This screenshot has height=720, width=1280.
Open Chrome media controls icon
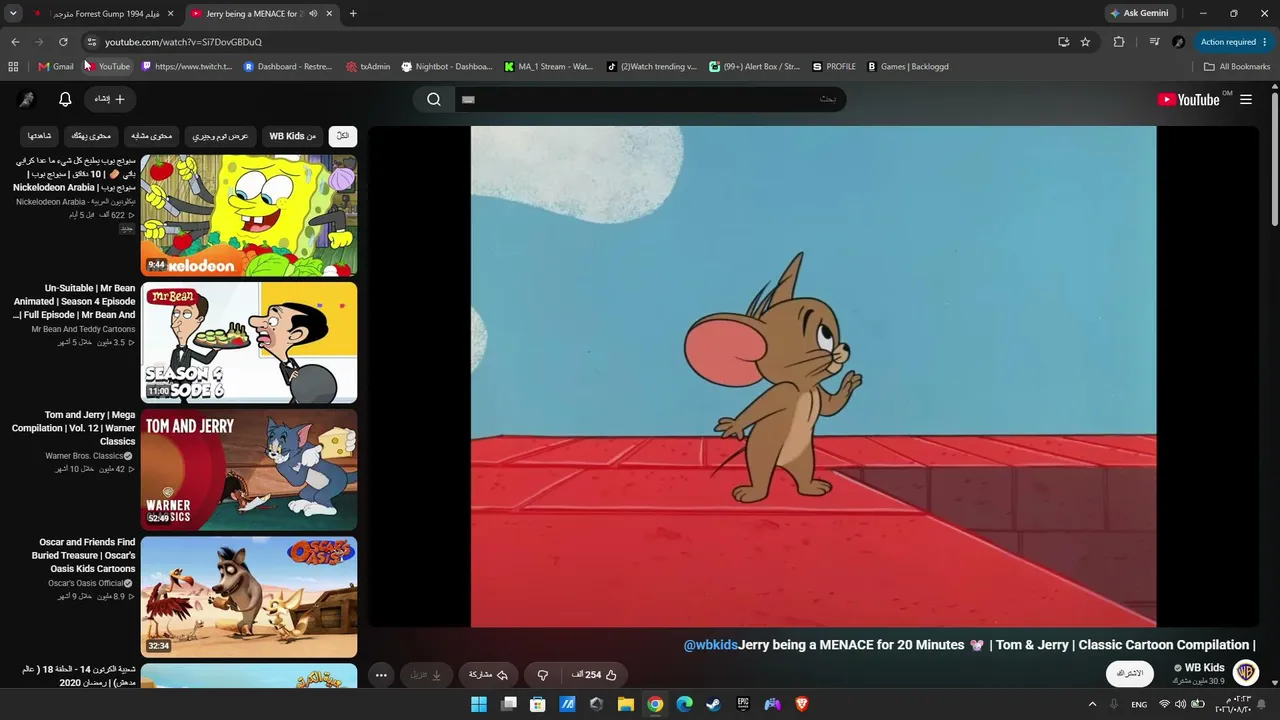point(1154,42)
